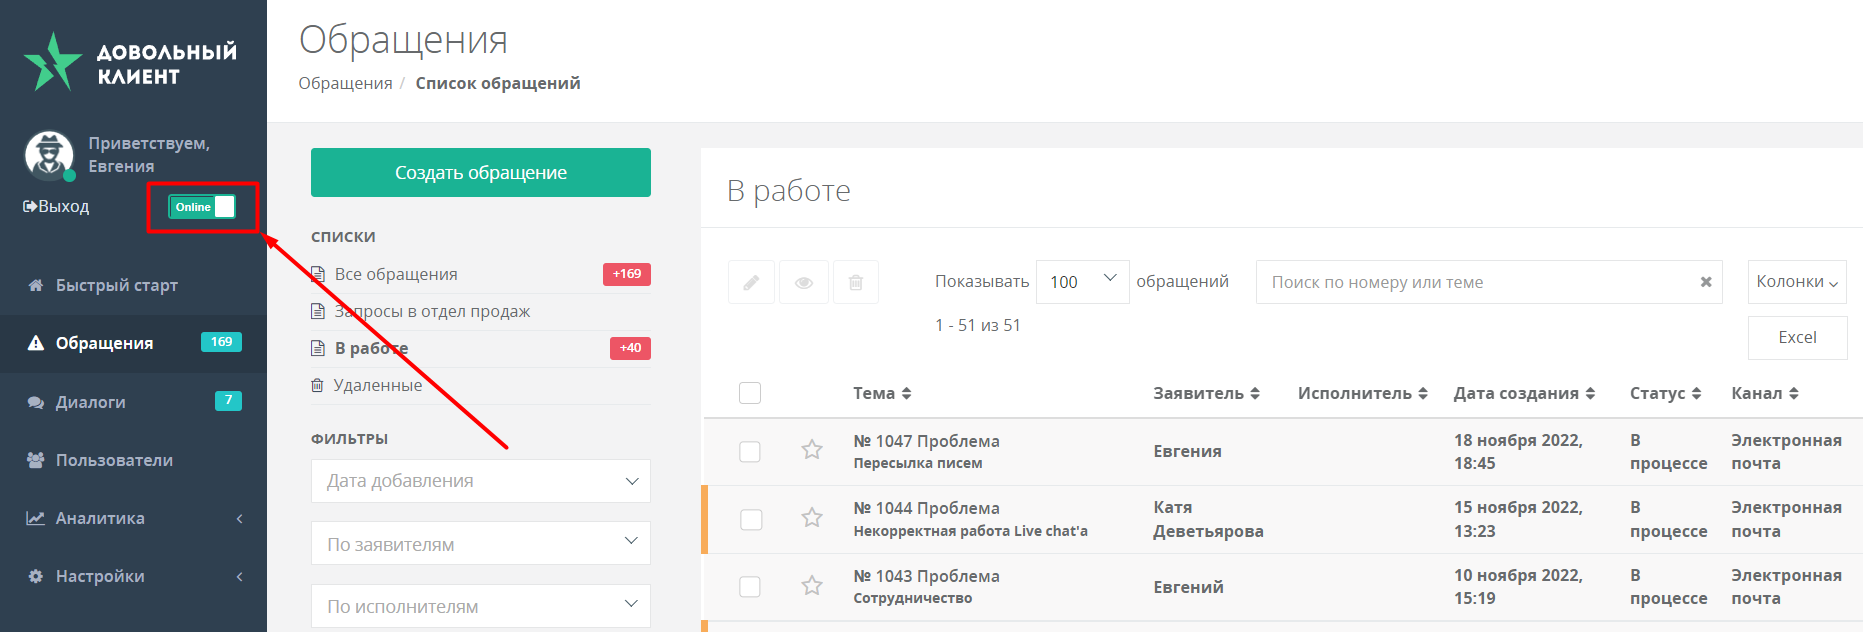
Task: Open the Колонки dropdown
Action: click(x=1797, y=282)
